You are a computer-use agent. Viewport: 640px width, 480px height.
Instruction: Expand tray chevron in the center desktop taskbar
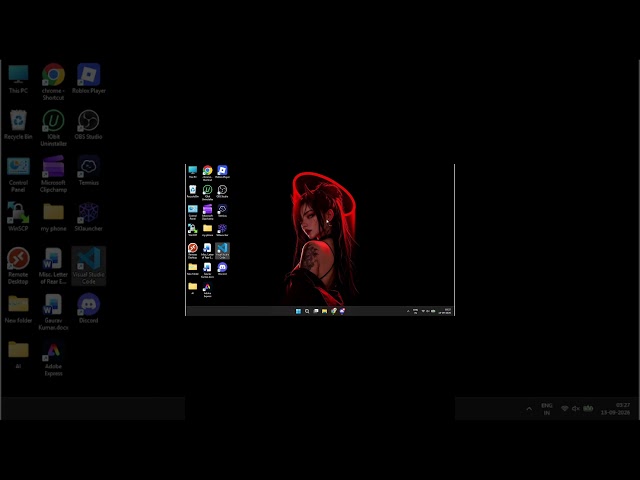tap(408, 311)
